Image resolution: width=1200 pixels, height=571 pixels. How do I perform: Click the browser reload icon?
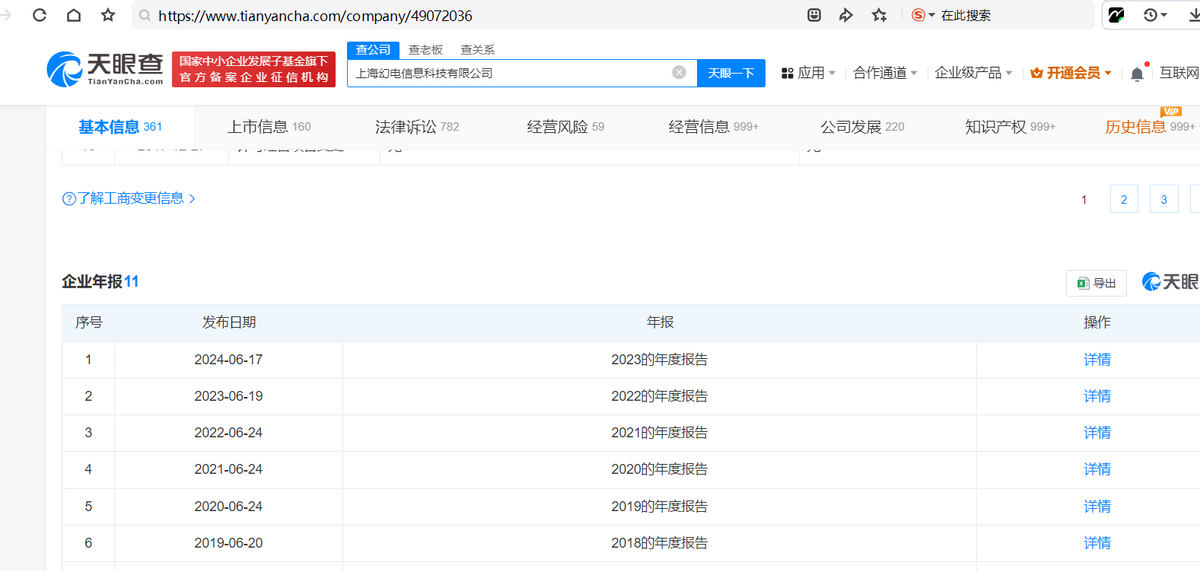pyautogui.click(x=39, y=16)
